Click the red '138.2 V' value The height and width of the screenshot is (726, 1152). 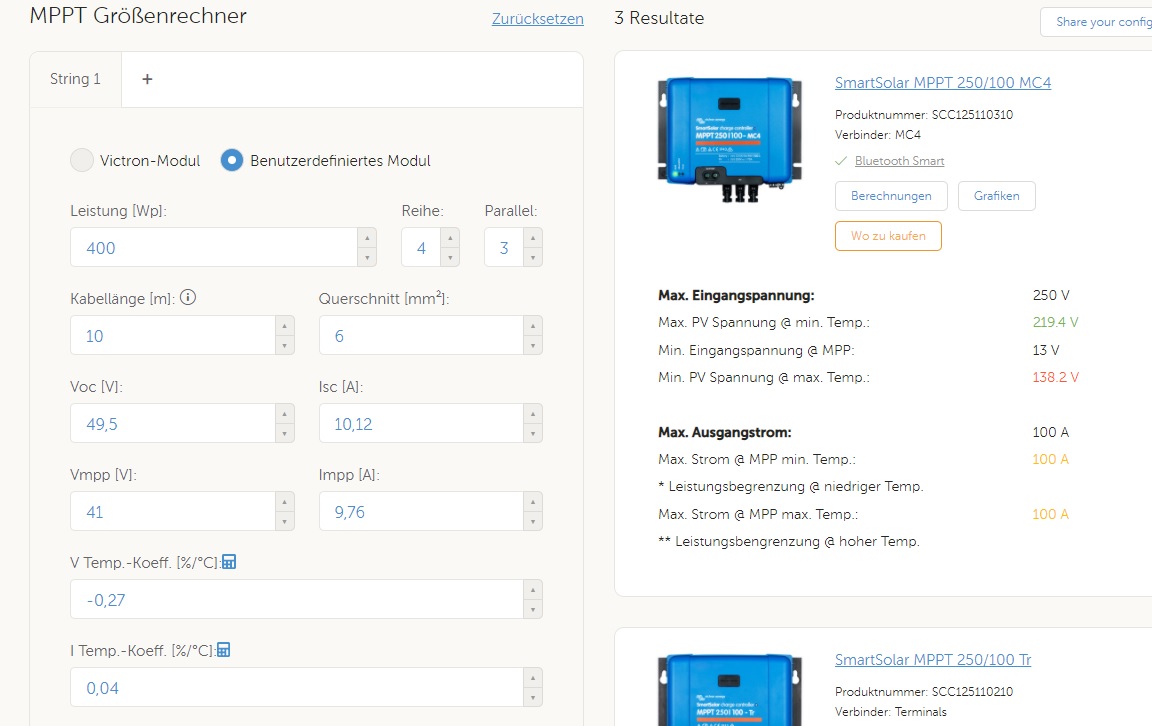click(x=1055, y=377)
